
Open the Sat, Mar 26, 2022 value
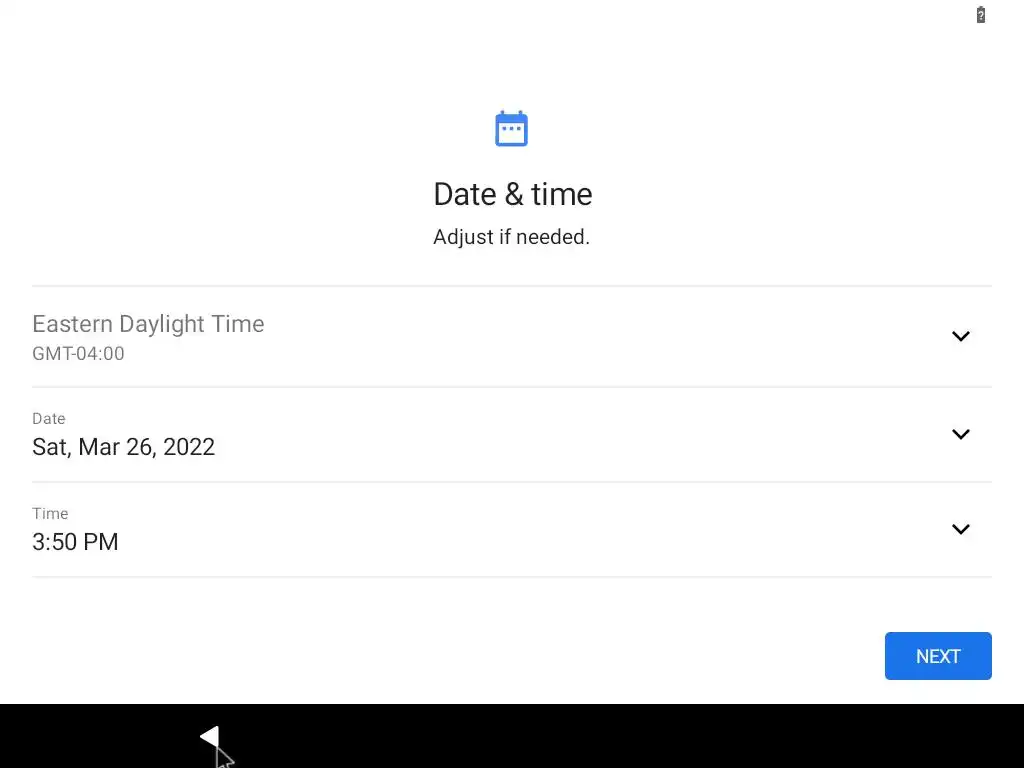(123, 447)
